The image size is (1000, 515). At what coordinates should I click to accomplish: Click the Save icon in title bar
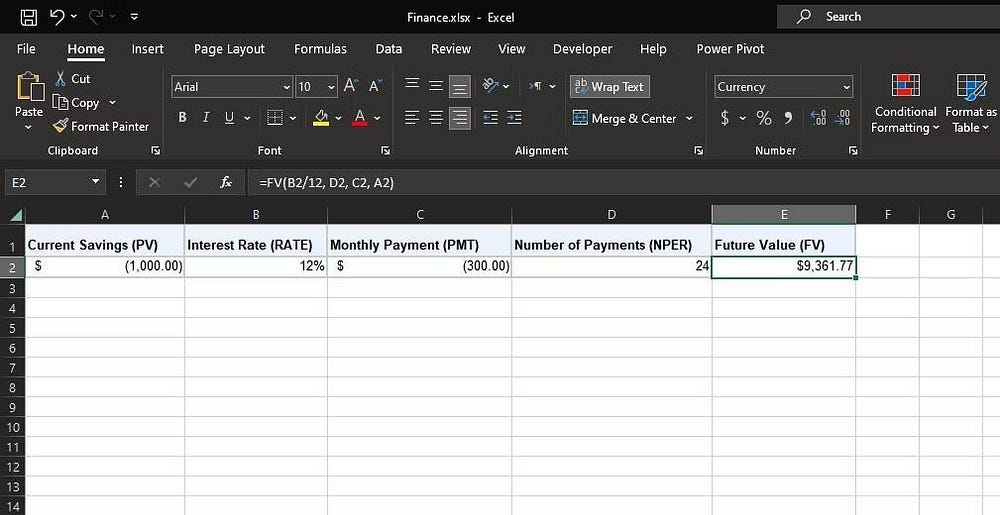click(x=29, y=17)
